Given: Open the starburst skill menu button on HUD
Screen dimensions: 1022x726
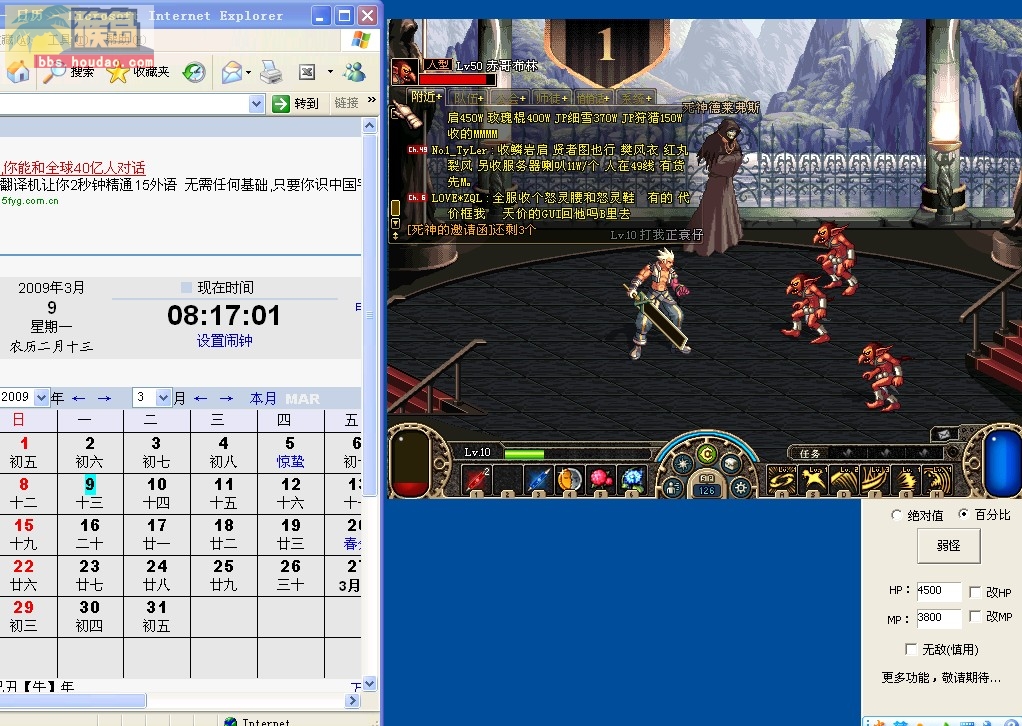Looking at the screenshot, I should [682, 463].
